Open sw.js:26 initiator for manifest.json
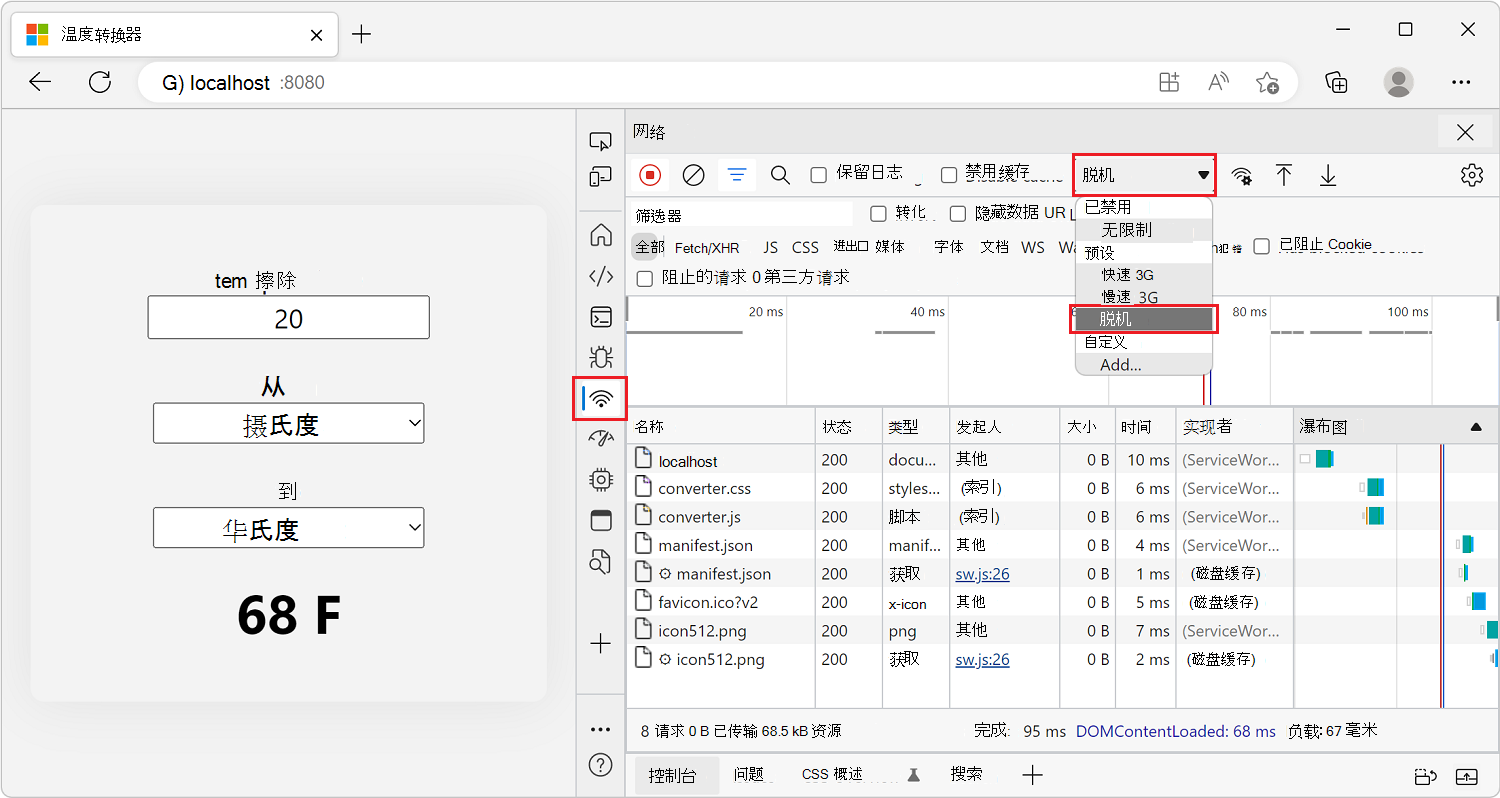1500x798 pixels. click(982, 574)
